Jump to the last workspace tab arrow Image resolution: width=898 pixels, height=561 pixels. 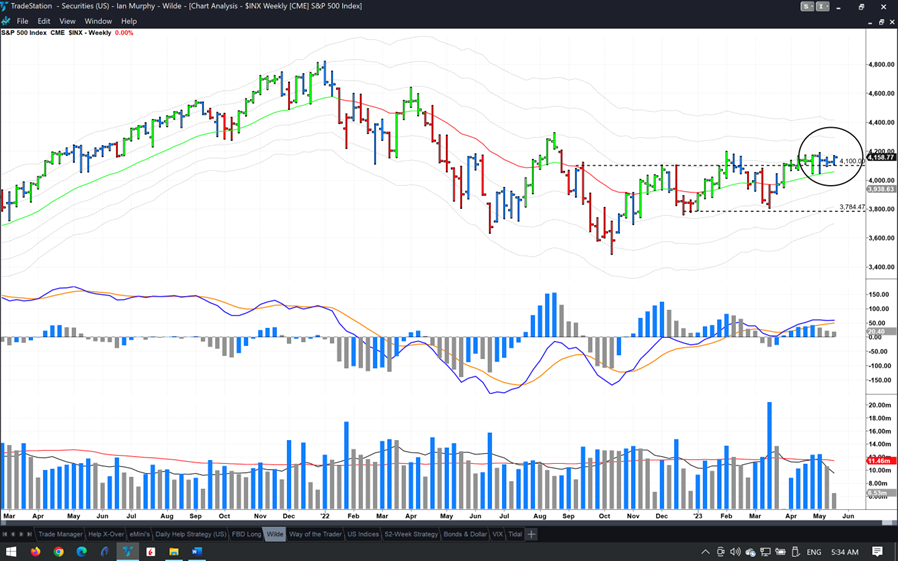(30, 534)
